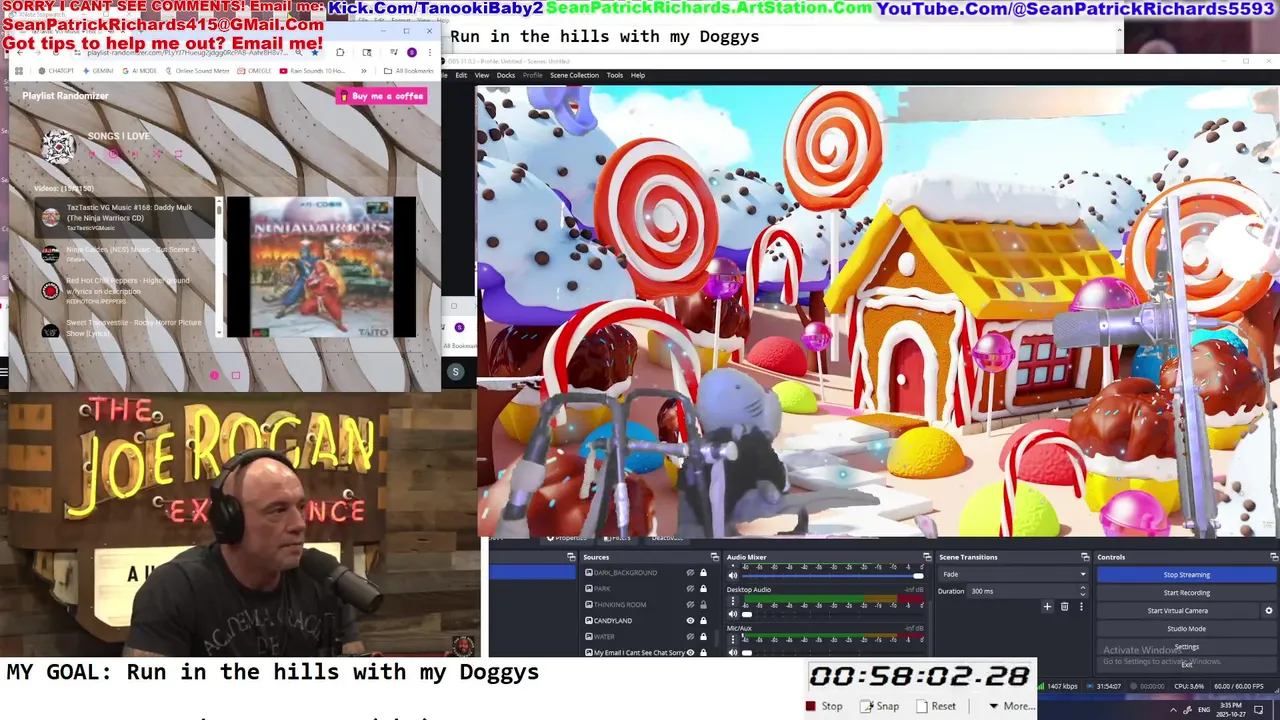Expand the bookmarks overflow chevron
Viewport: 1280px width, 720px height.
point(364,71)
